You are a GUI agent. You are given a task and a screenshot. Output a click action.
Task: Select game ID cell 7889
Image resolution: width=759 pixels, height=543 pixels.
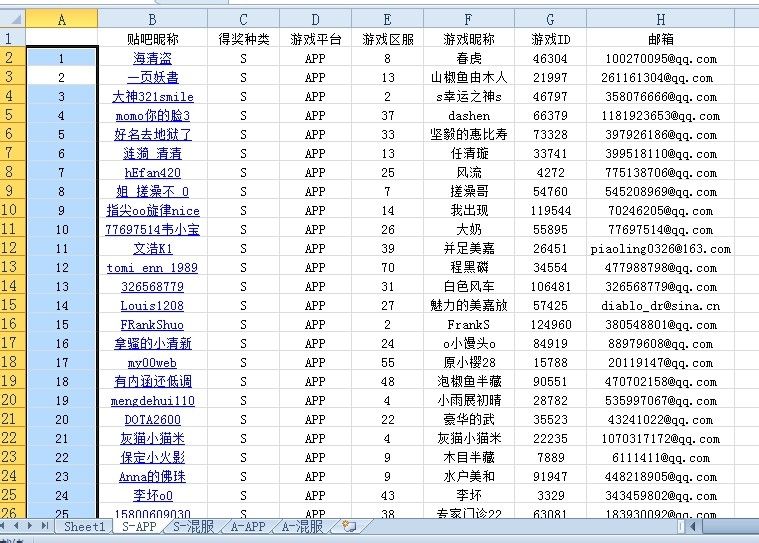(x=550, y=457)
